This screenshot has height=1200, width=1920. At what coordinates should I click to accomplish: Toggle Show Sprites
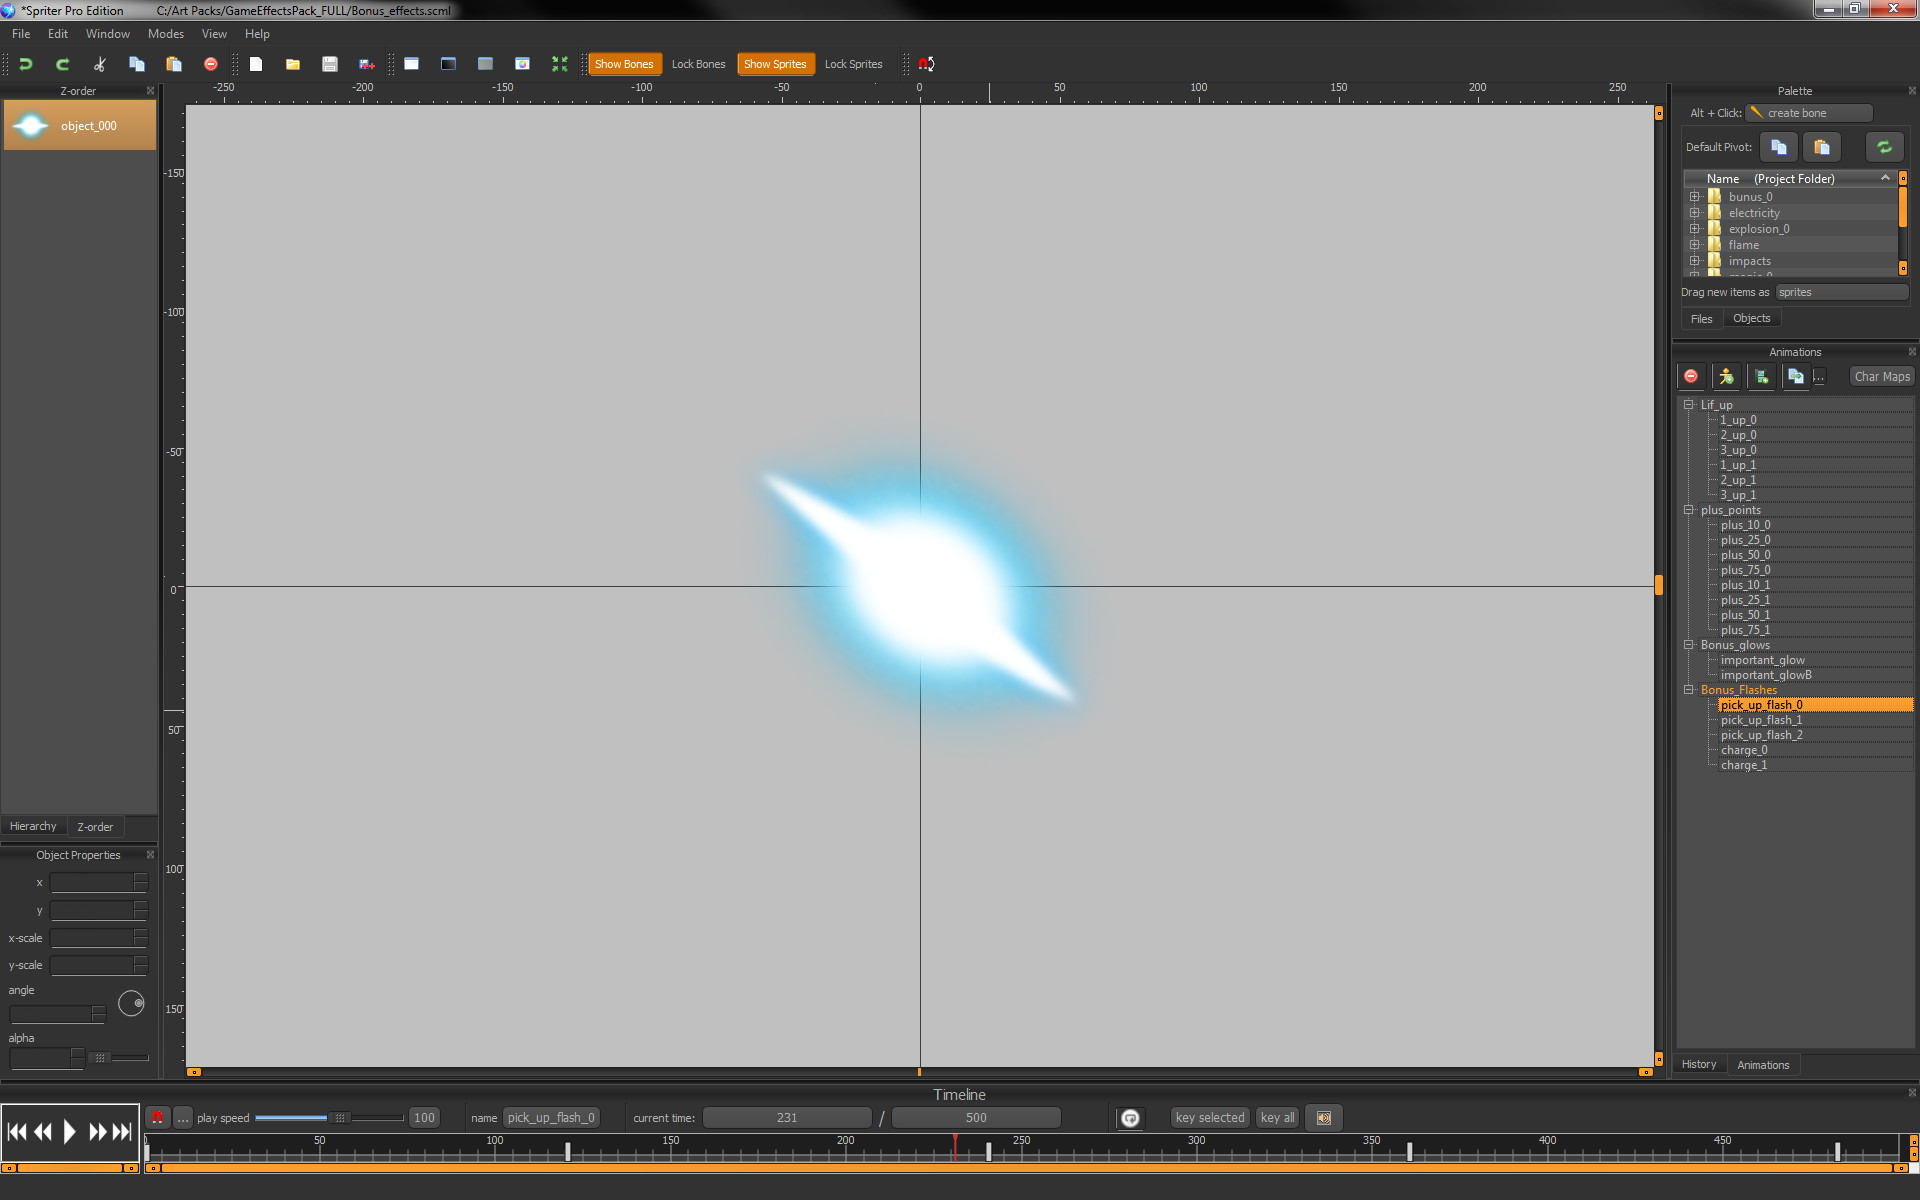[776, 63]
